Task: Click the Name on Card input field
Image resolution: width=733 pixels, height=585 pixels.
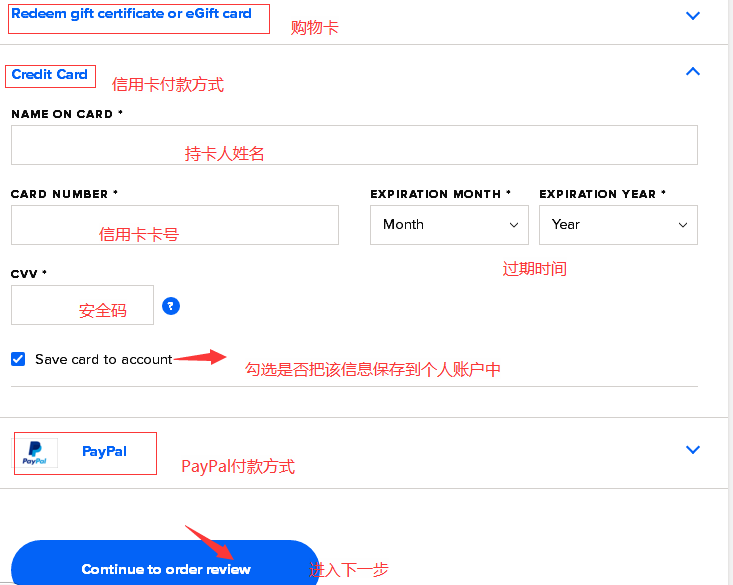Action: click(354, 145)
